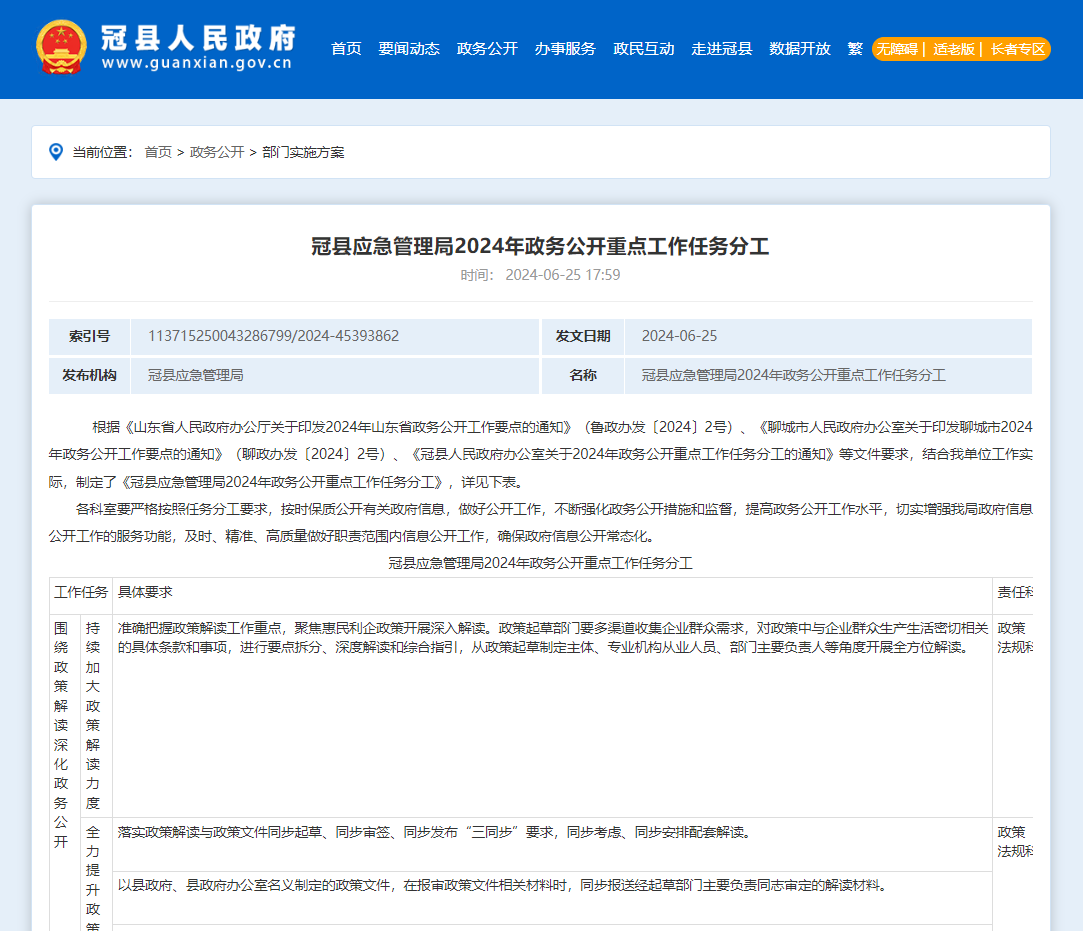Click the 围绕政策解读深化政务公开 vertical cell
1083x931 pixels.
[x=61, y=735]
